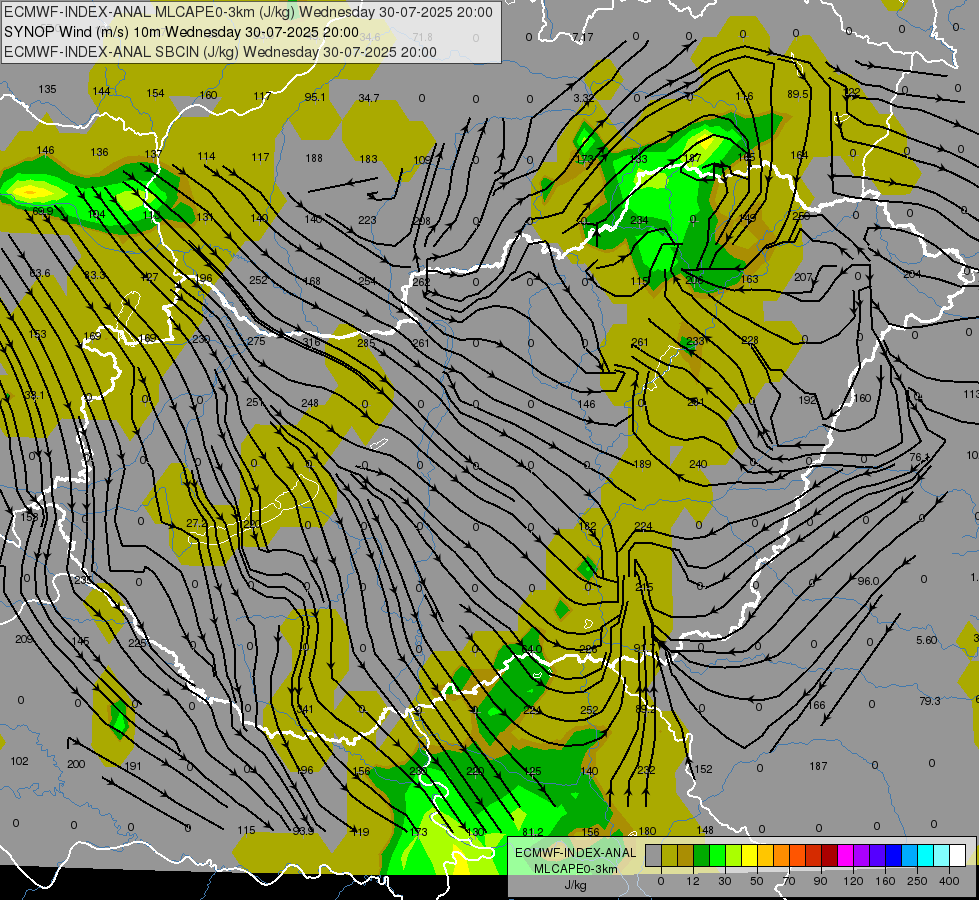Click the legend tick label '400'
979x900 pixels.
(949, 881)
